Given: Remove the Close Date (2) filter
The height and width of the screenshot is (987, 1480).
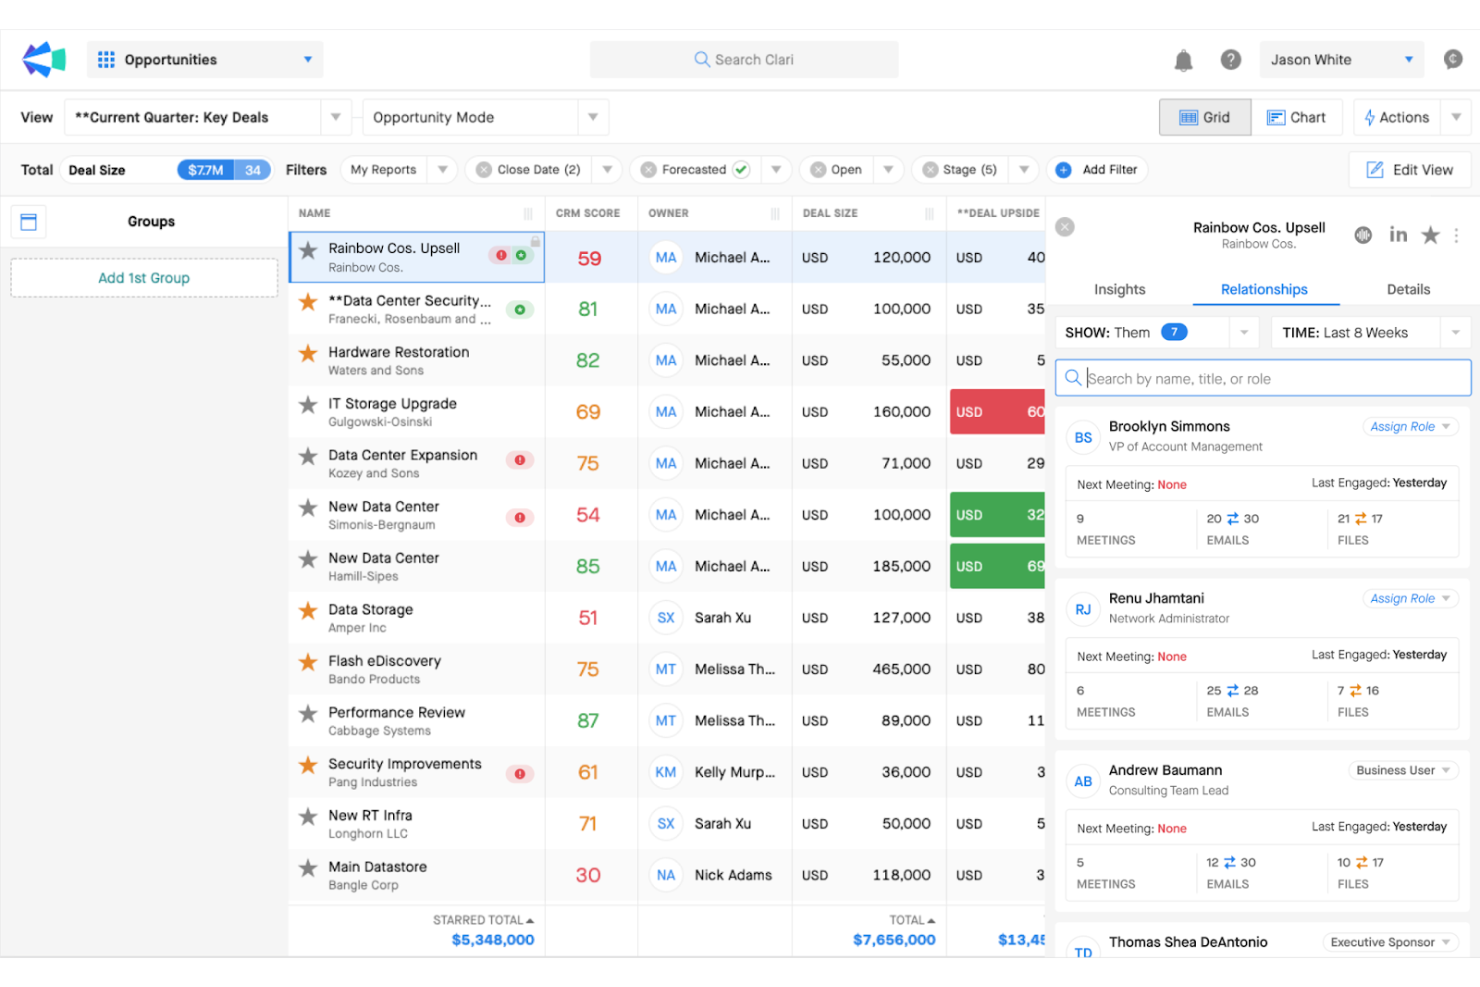Looking at the screenshot, I should pos(484,170).
